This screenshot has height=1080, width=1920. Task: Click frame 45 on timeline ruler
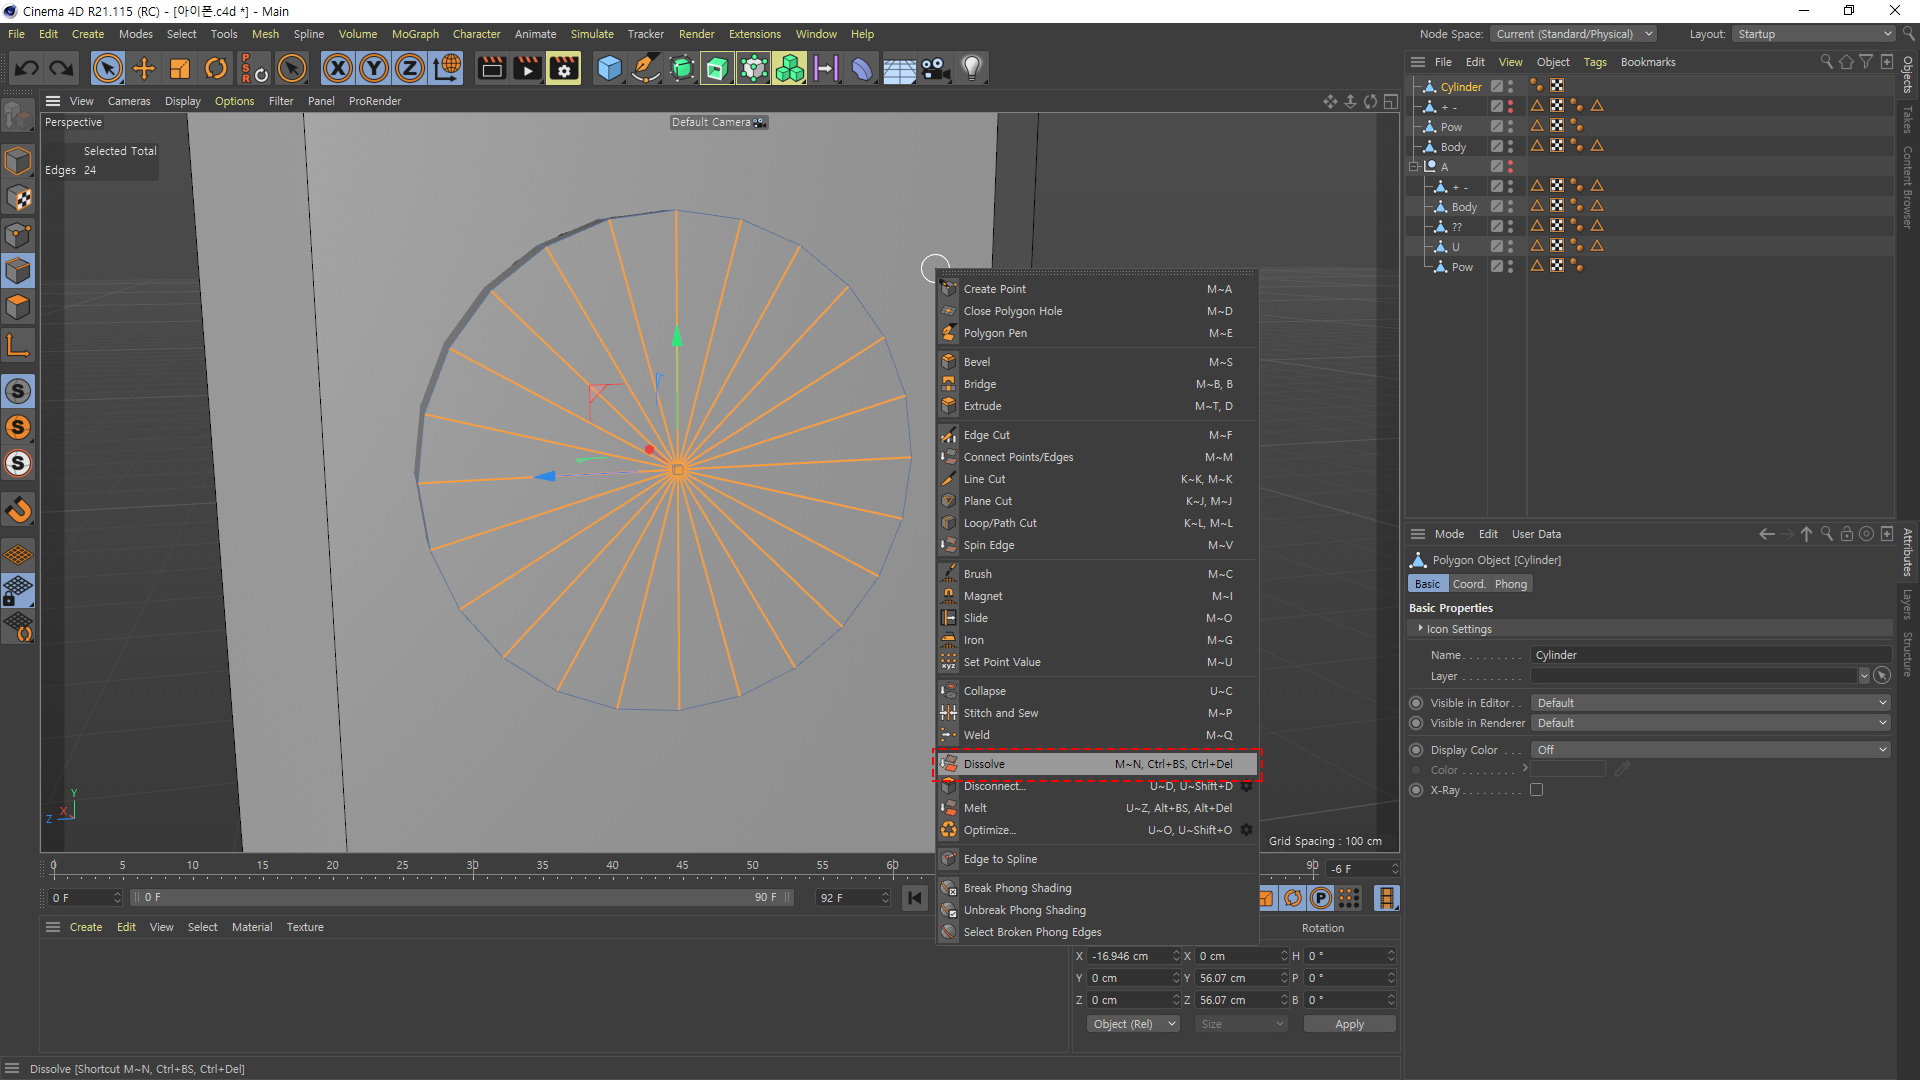[x=682, y=866]
